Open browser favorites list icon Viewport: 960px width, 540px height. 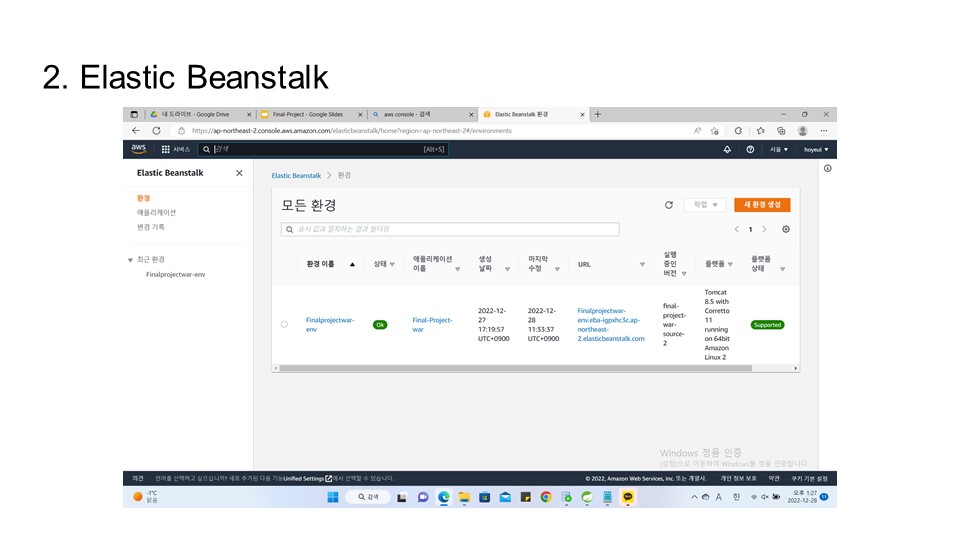tap(760, 130)
